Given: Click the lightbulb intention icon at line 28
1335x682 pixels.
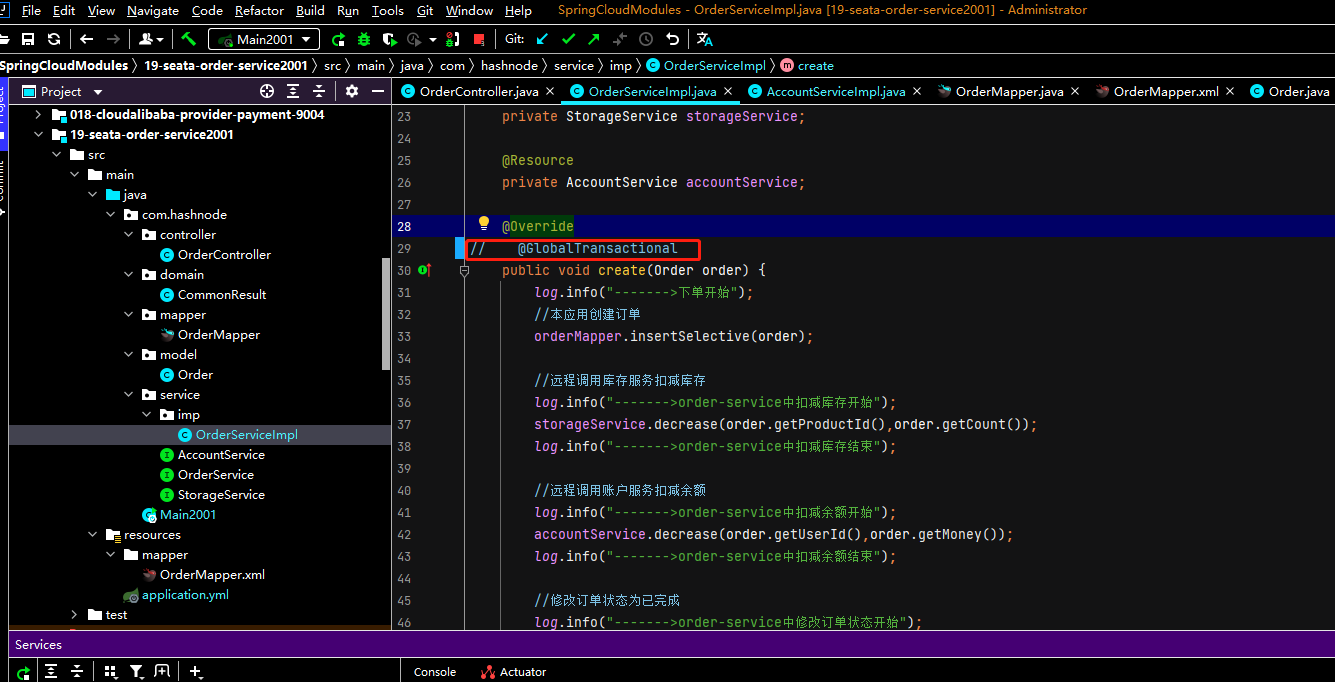Looking at the screenshot, I should [x=484, y=223].
